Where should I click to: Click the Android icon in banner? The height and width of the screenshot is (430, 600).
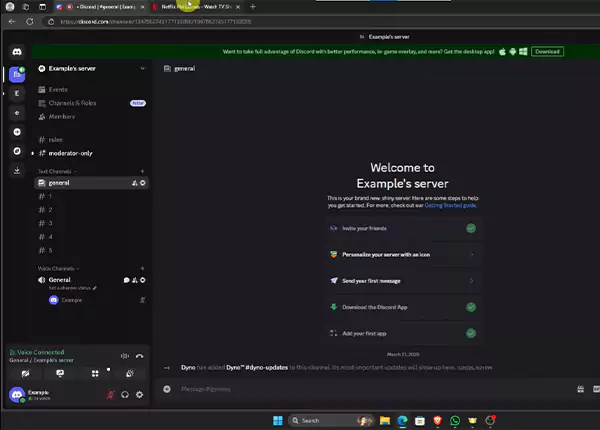513,52
